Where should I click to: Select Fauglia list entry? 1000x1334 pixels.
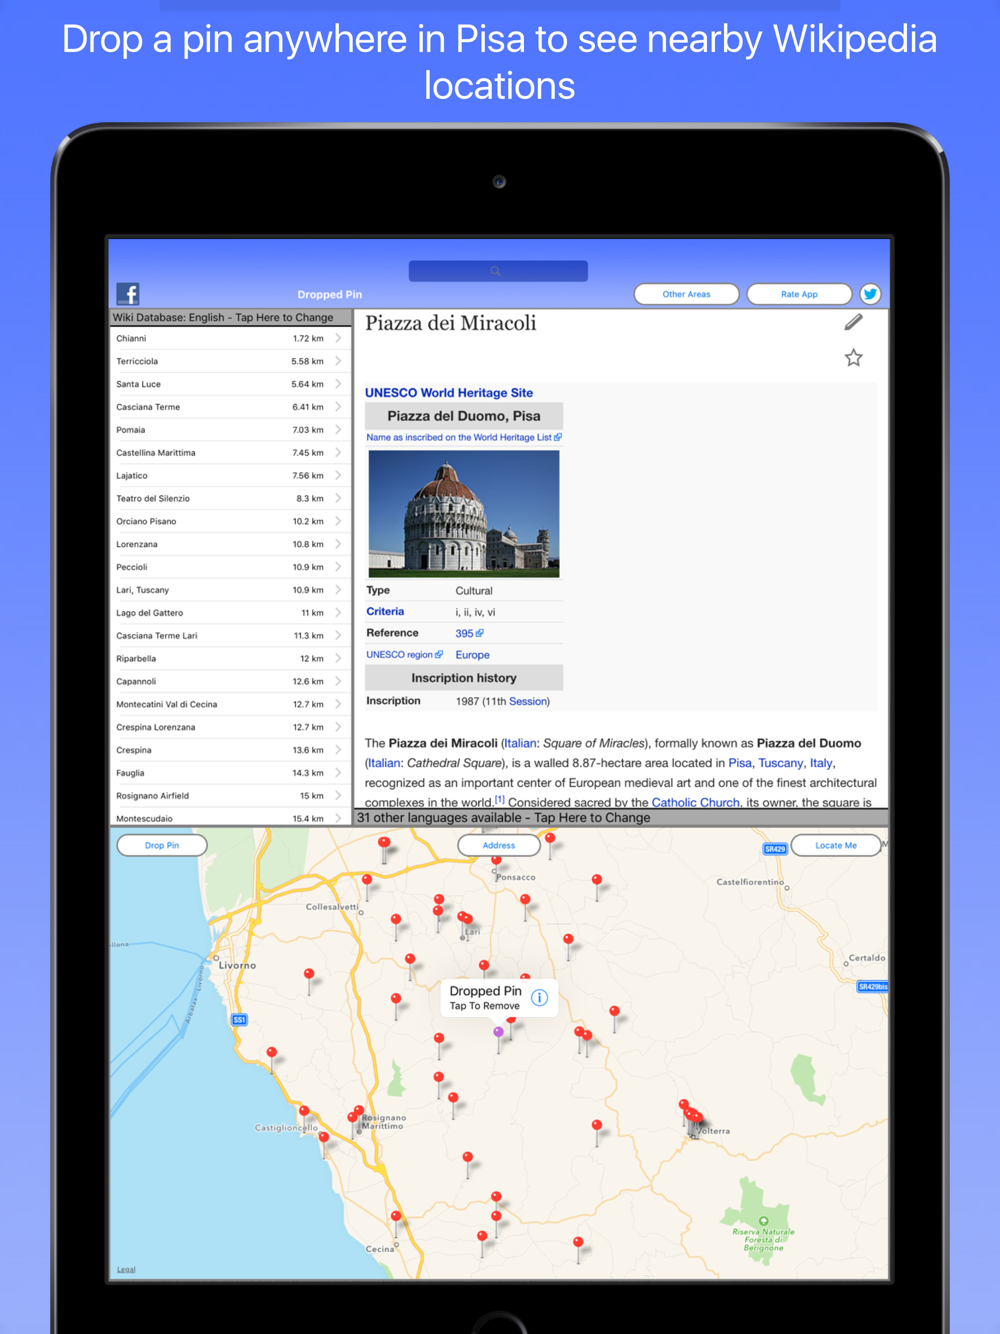tap(230, 773)
